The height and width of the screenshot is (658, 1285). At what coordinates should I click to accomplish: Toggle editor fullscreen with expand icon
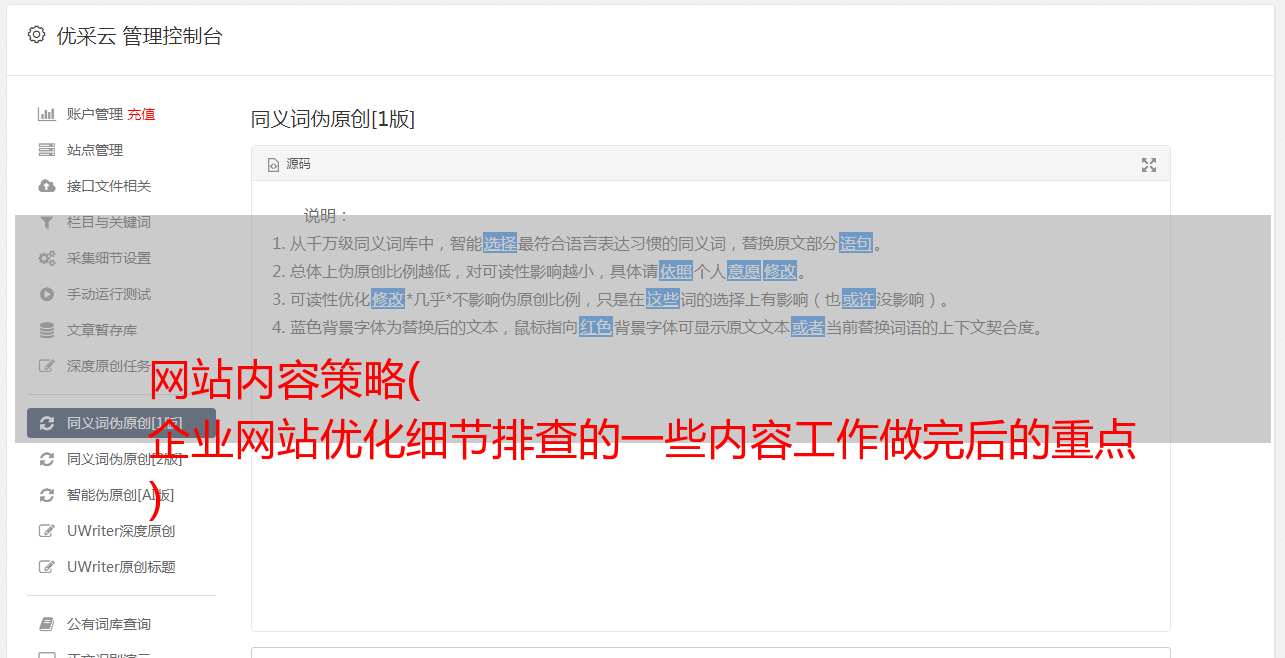[1149, 165]
